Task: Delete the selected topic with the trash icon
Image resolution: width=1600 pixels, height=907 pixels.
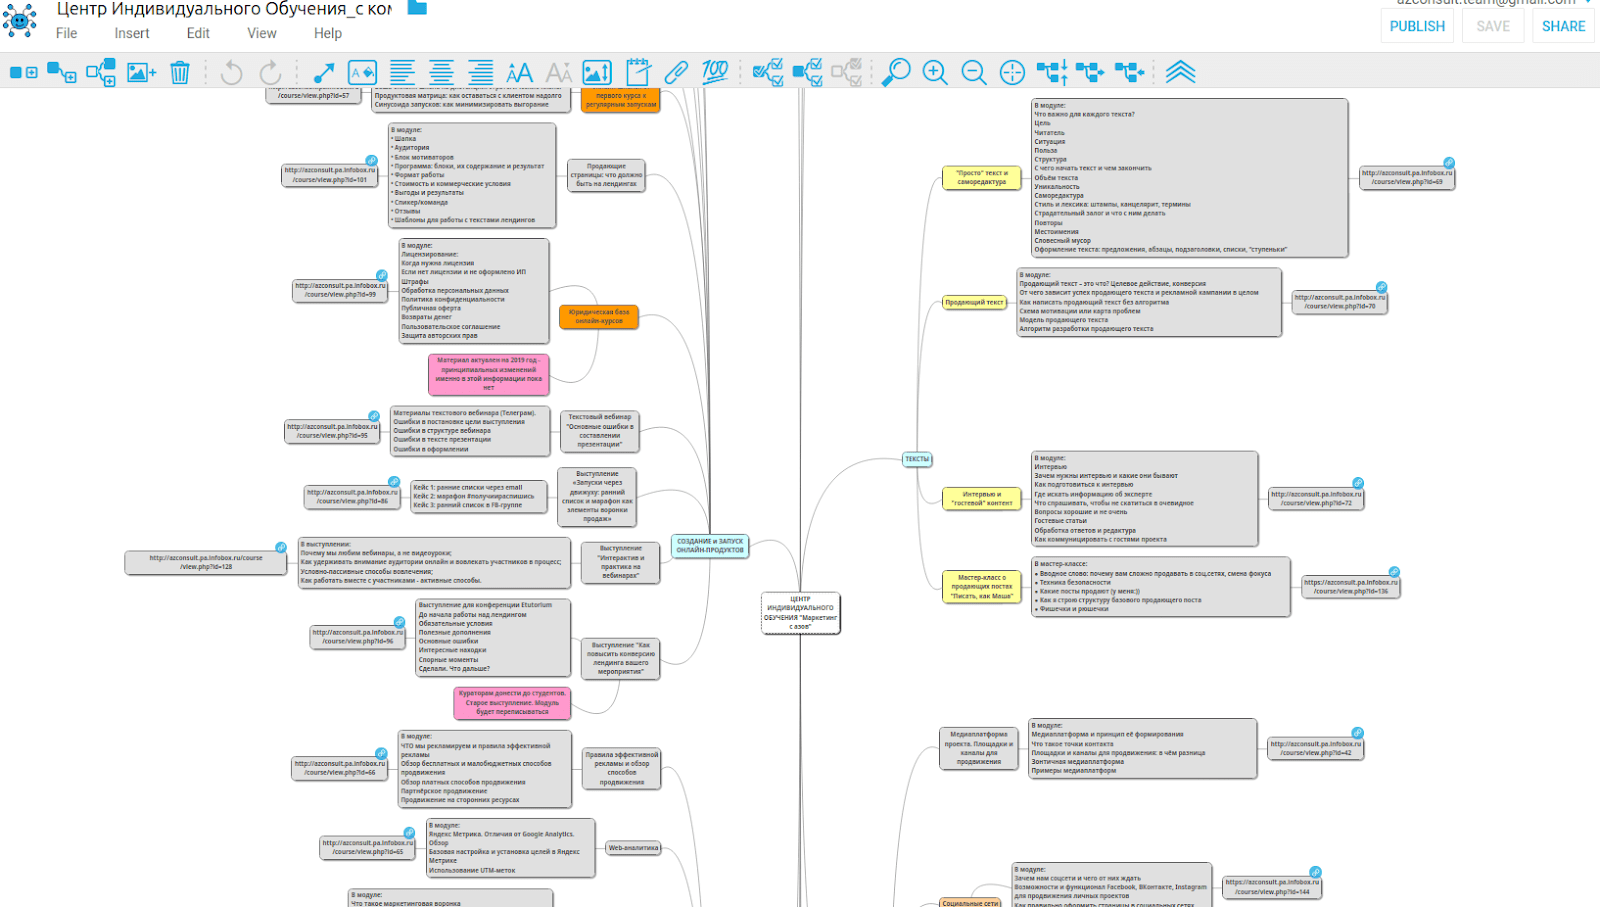Action: (180, 73)
